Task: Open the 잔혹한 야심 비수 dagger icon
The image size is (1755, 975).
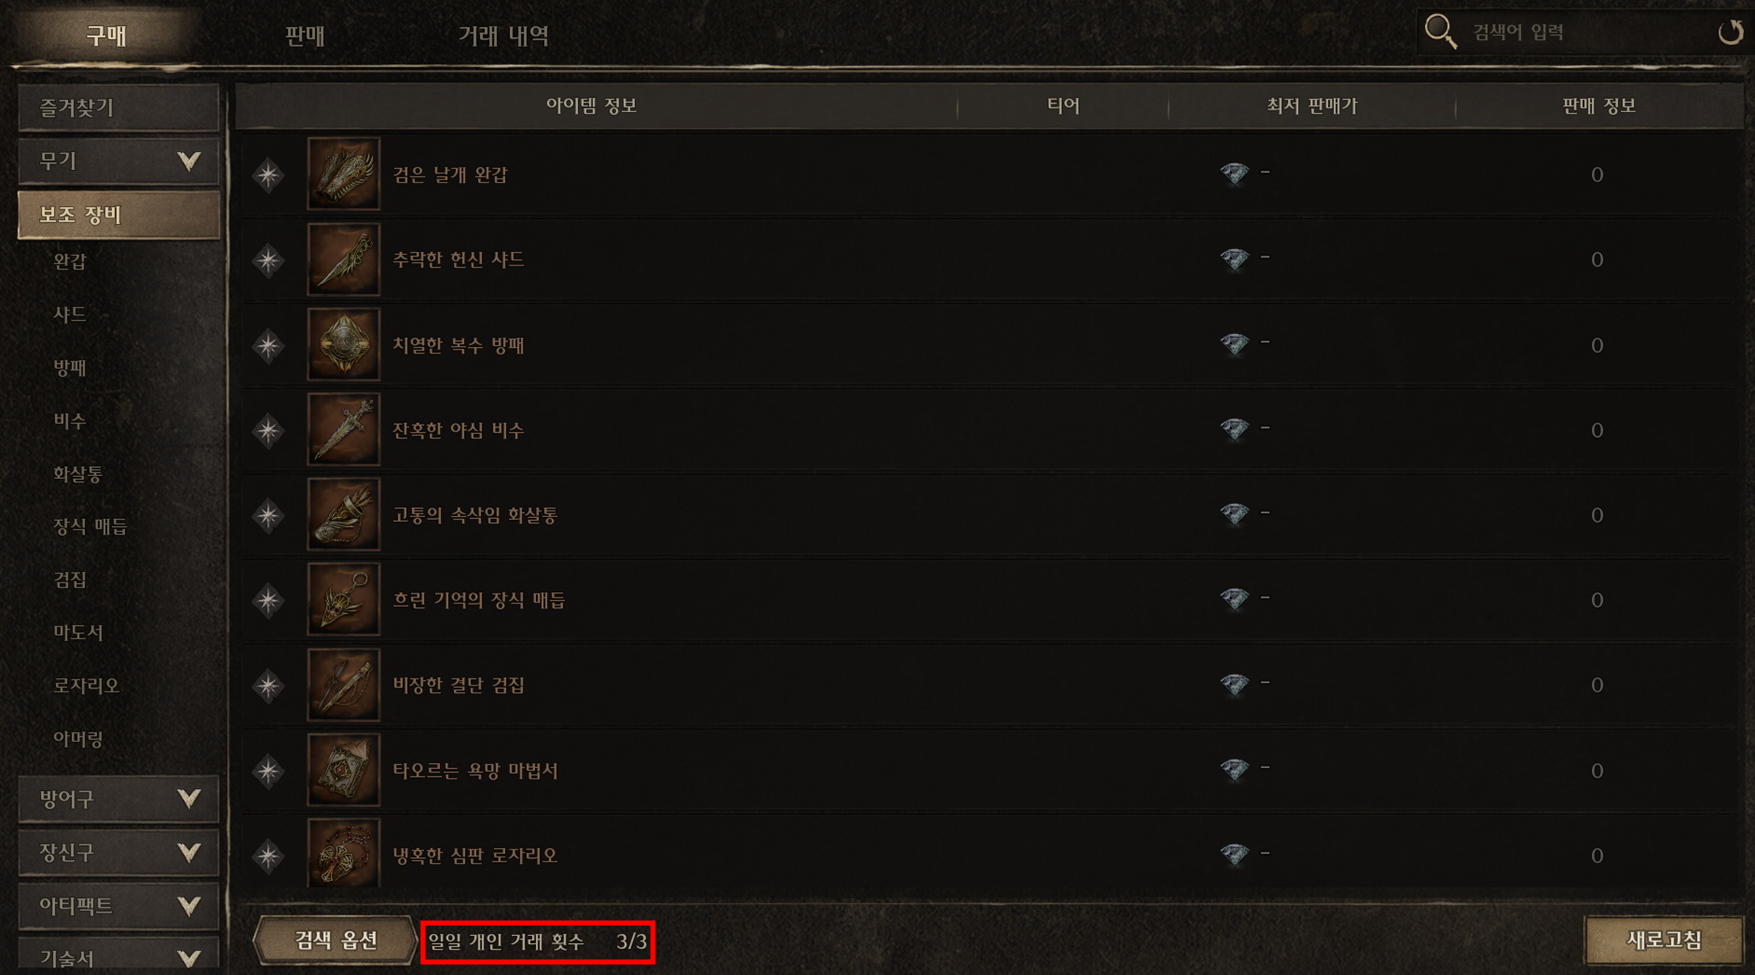Action: click(343, 429)
